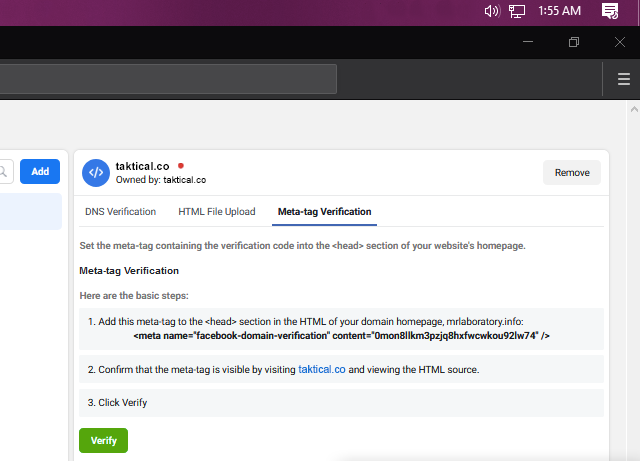Click the Remove domain button
Image resolution: width=640 pixels, height=461 pixels.
point(572,173)
